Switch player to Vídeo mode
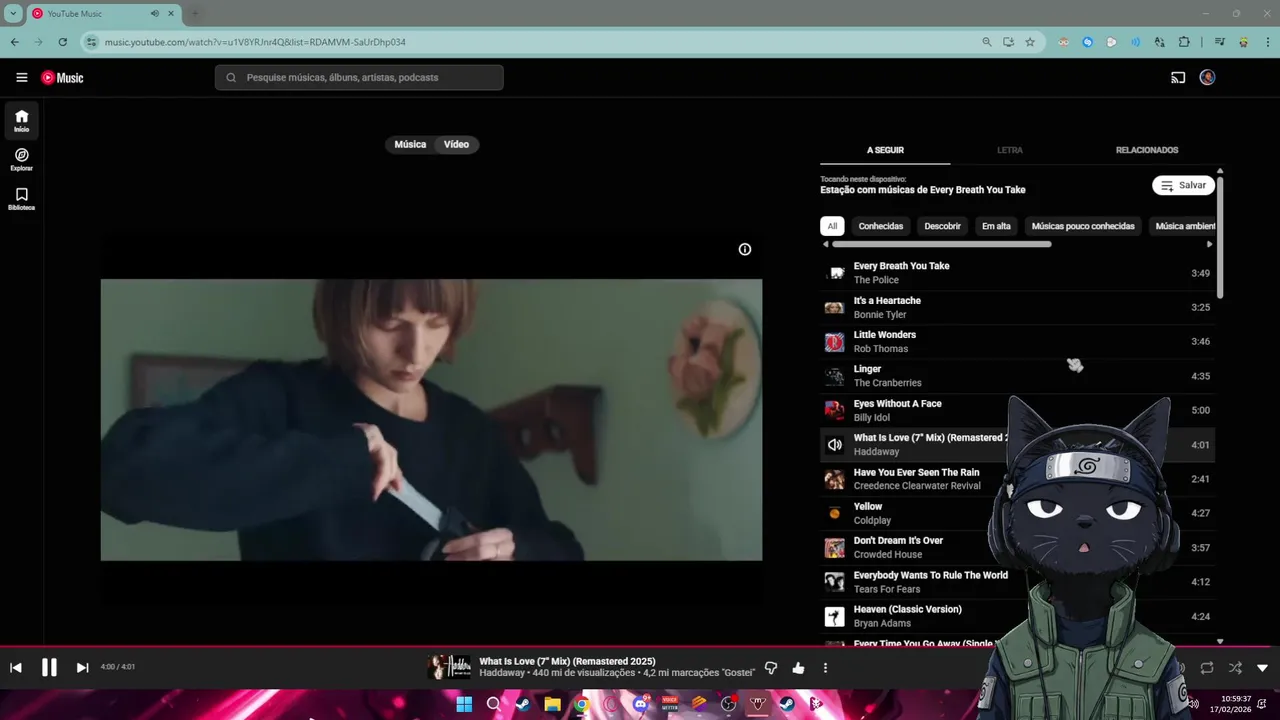The image size is (1280, 720). [456, 144]
